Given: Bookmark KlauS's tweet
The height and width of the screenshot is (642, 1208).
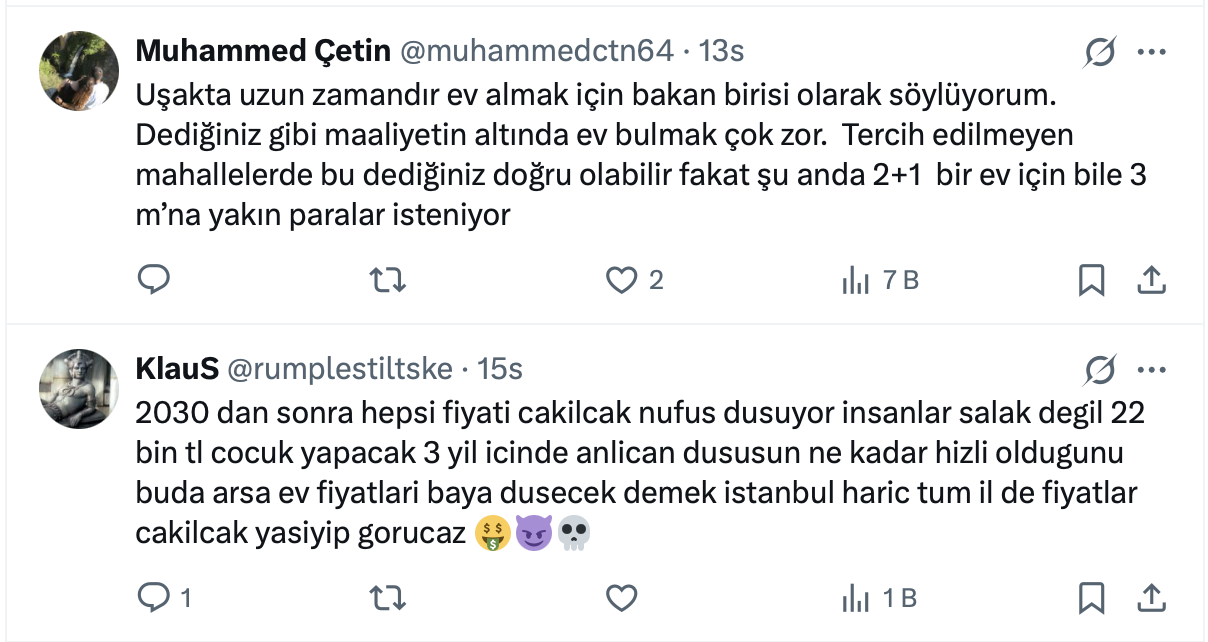Looking at the screenshot, I should pos(1091,598).
